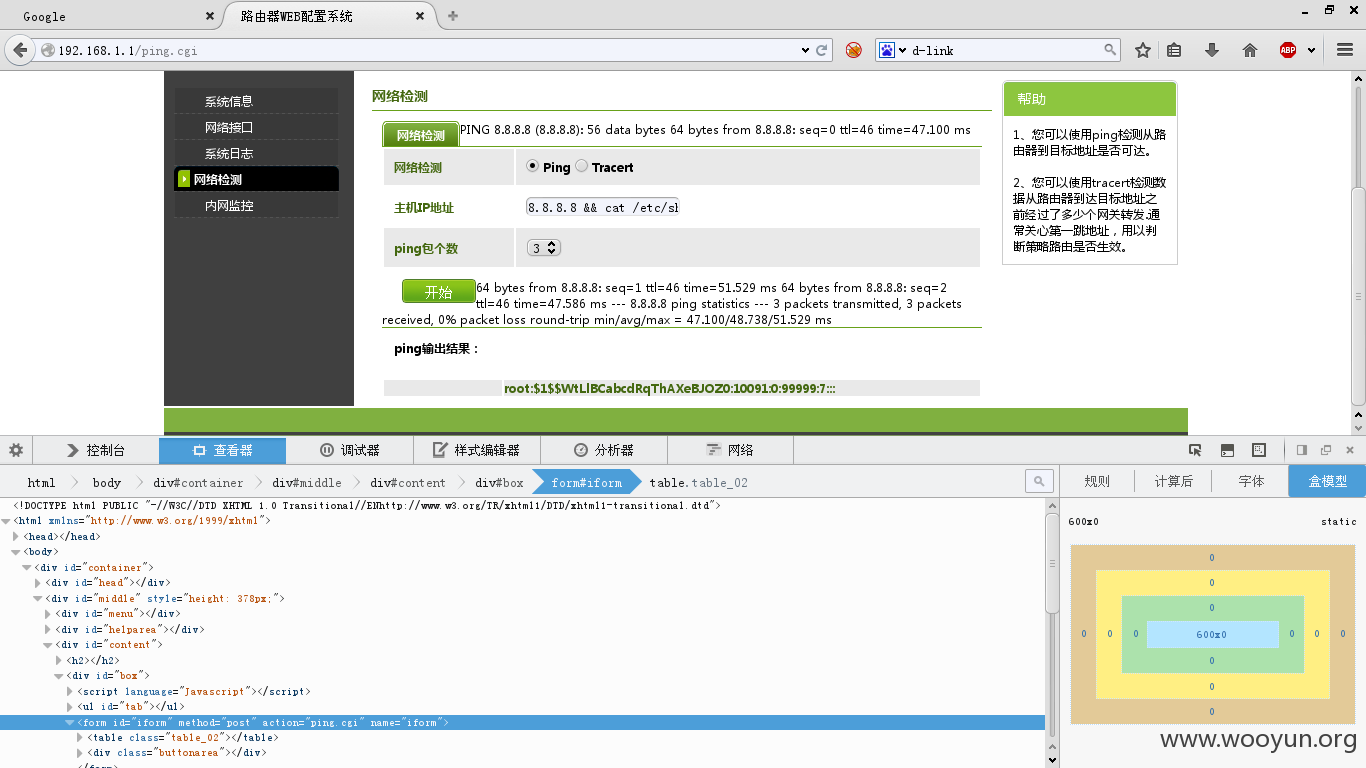
Task: Expand the table class="table_02" node
Action: click(x=81, y=737)
